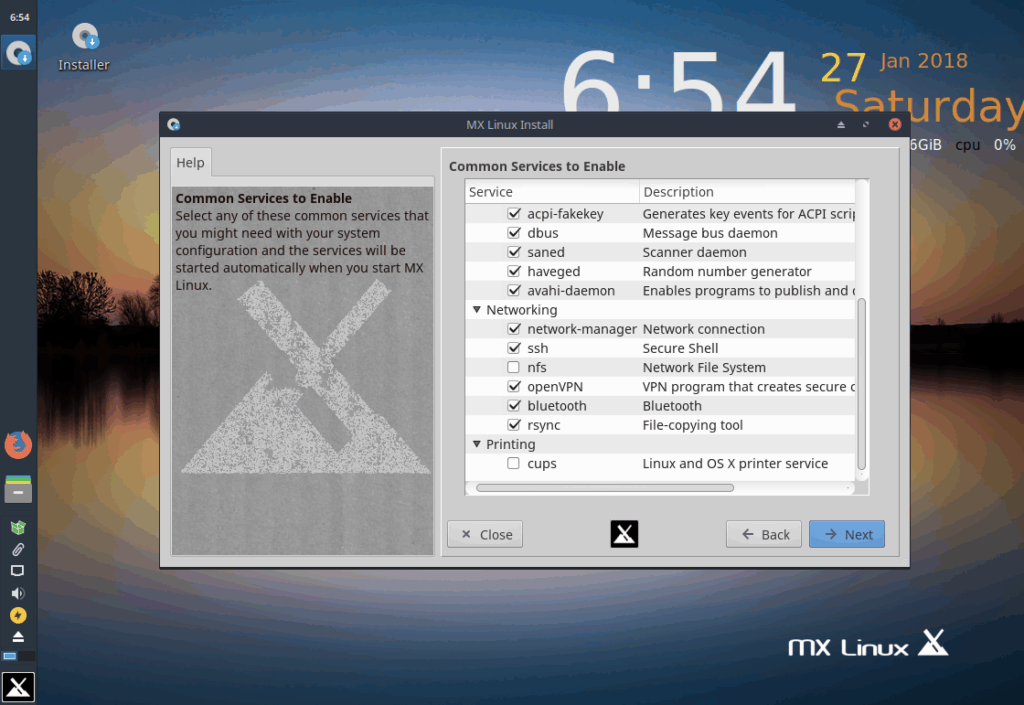This screenshot has height=705, width=1024.
Task: Uncheck the dbus service checkbox
Action: [514, 232]
